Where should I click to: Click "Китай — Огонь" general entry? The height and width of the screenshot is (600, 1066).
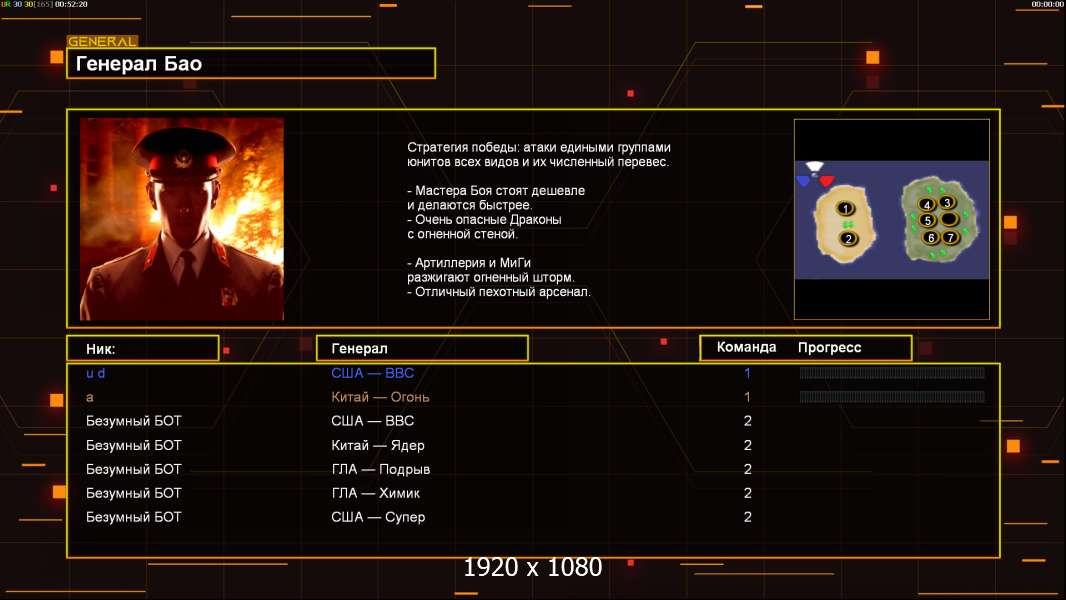pyautogui.click(x=380, y=397)
